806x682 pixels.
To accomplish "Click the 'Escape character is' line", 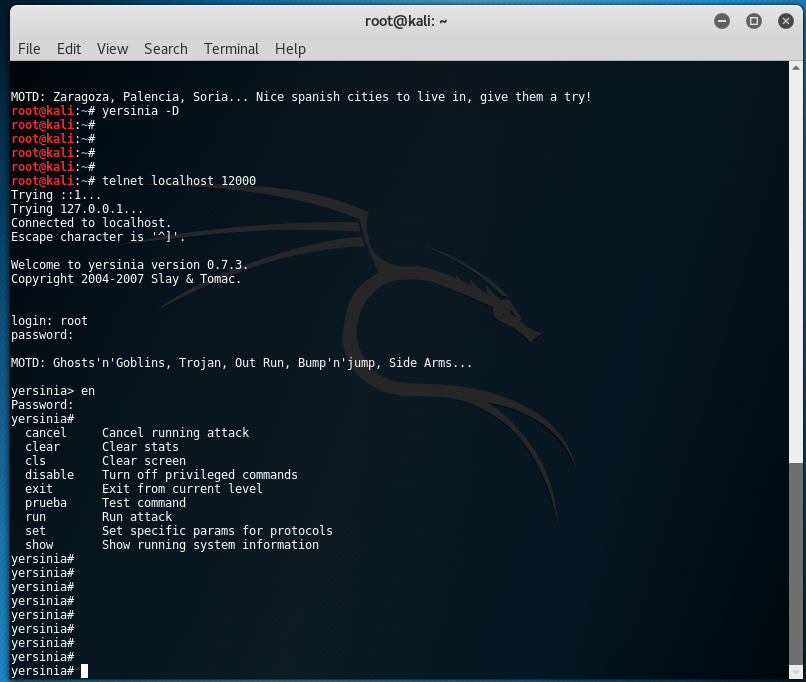I will coord(98,237).
